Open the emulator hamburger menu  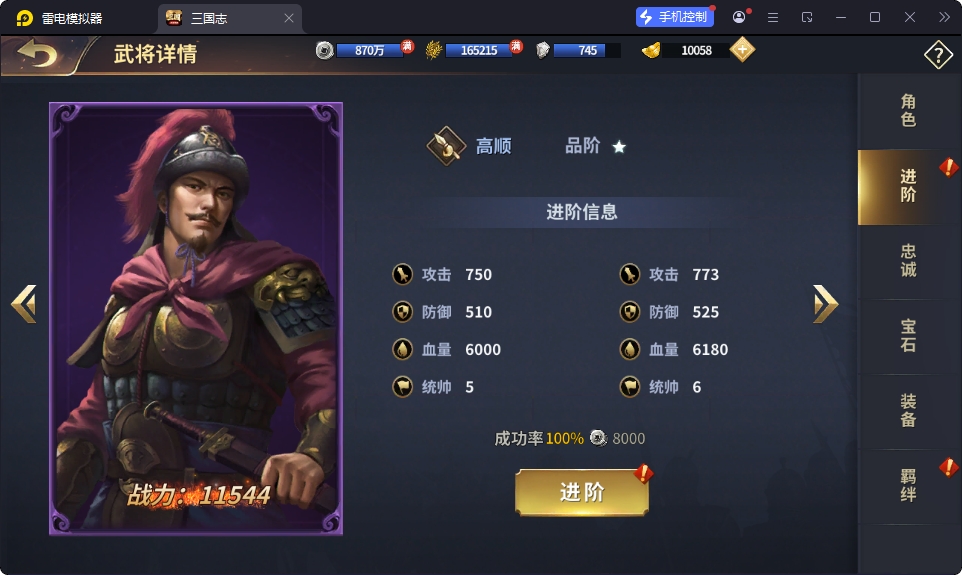pos(773,18)
